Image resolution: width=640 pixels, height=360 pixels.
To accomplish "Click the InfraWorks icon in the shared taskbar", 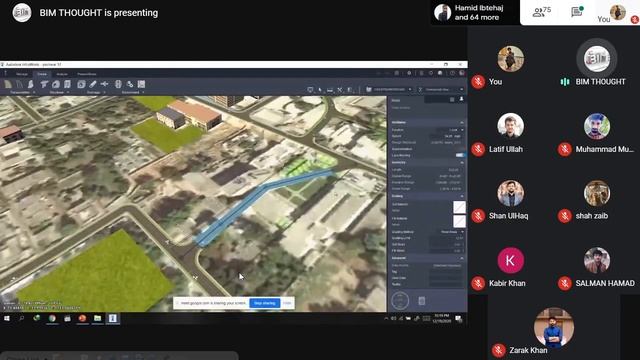I will click(112, 318).
